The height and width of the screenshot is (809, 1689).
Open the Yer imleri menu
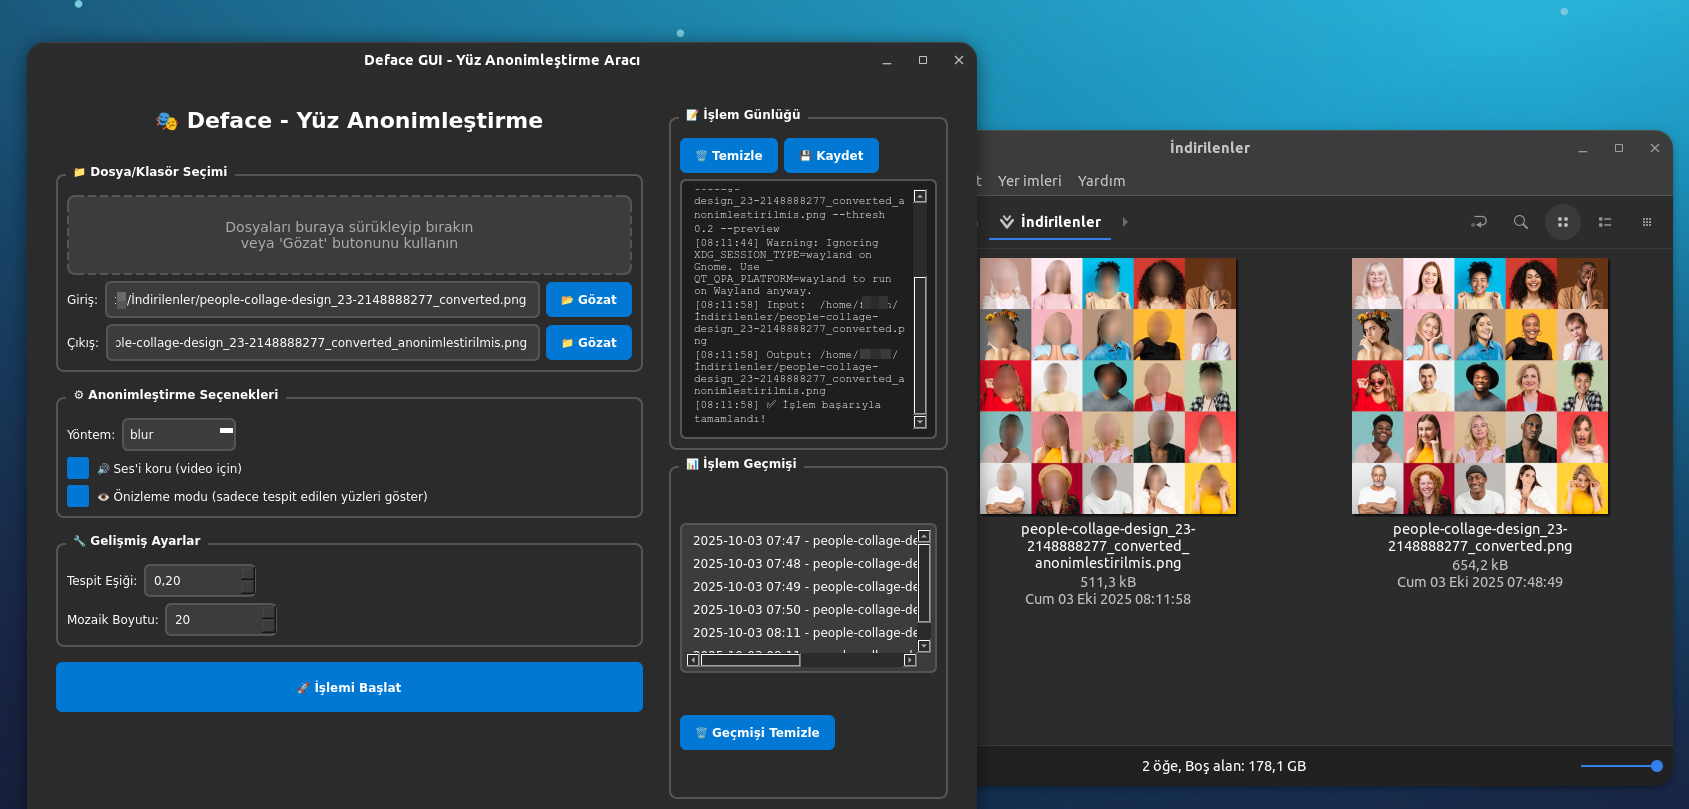click(1029, 181)
